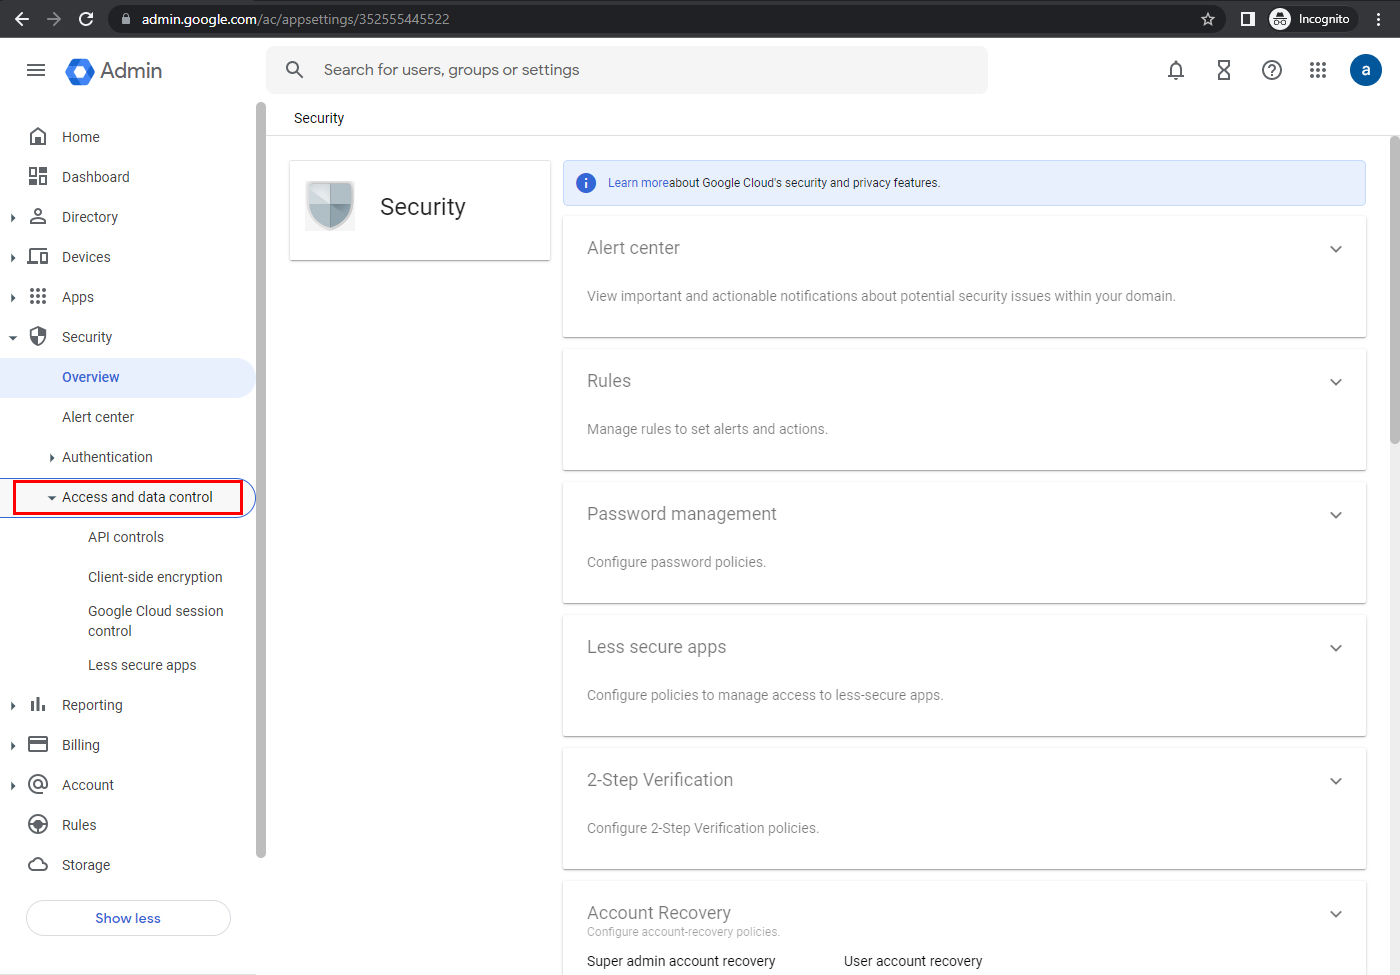Open the Billing section

(x=83, y=744)
